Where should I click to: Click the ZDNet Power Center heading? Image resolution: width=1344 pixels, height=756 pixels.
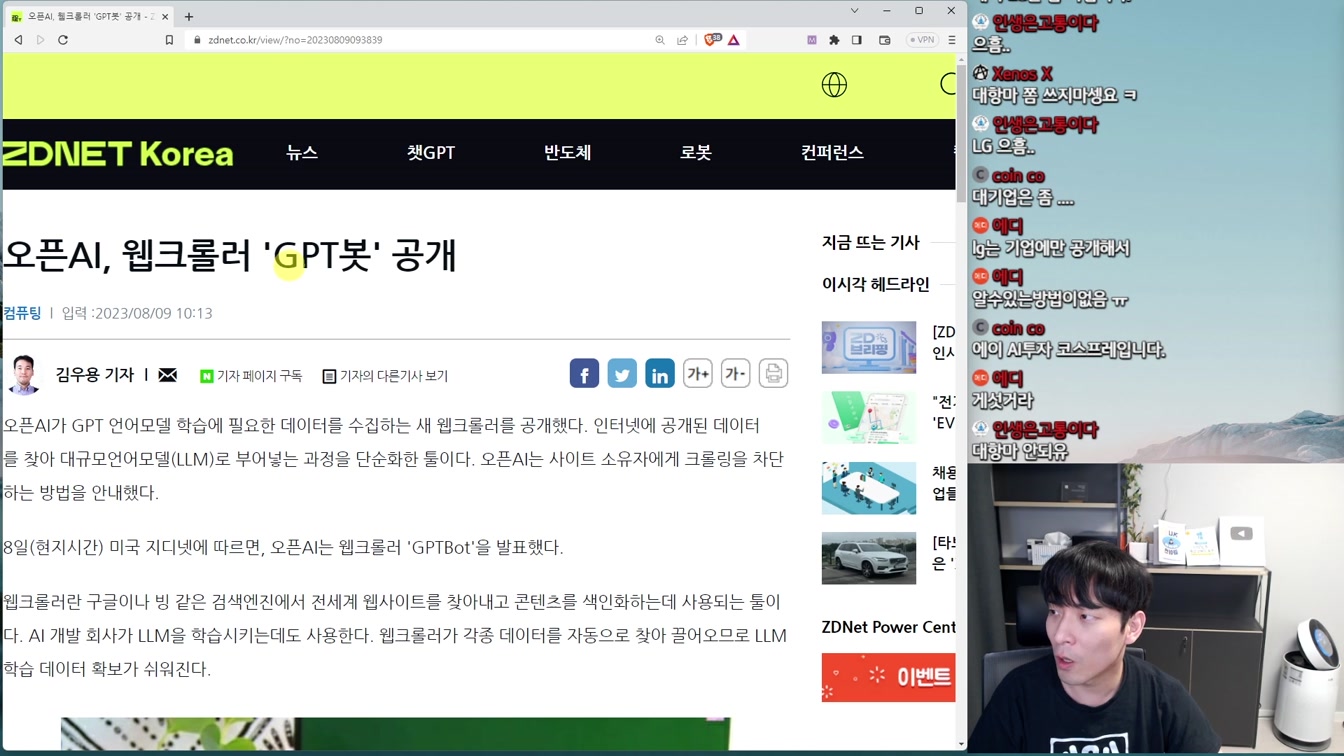888,627
